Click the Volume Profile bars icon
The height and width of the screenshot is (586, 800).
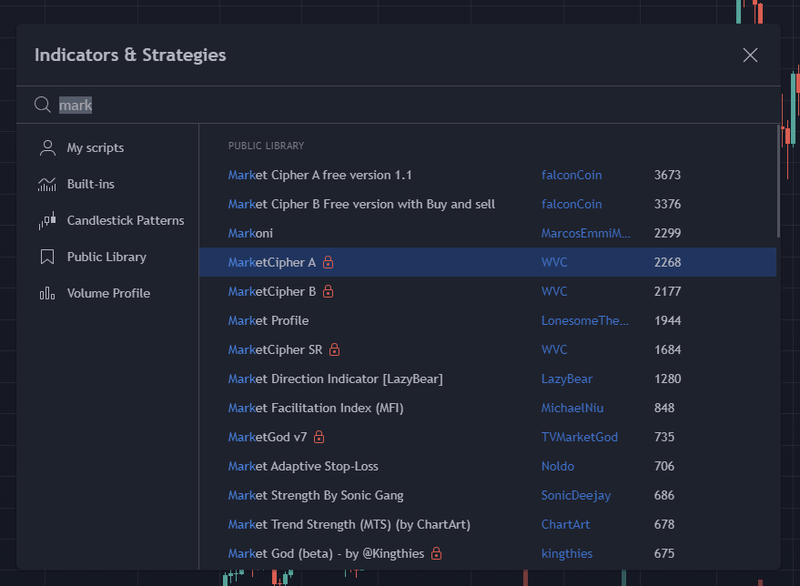point(47,293)
